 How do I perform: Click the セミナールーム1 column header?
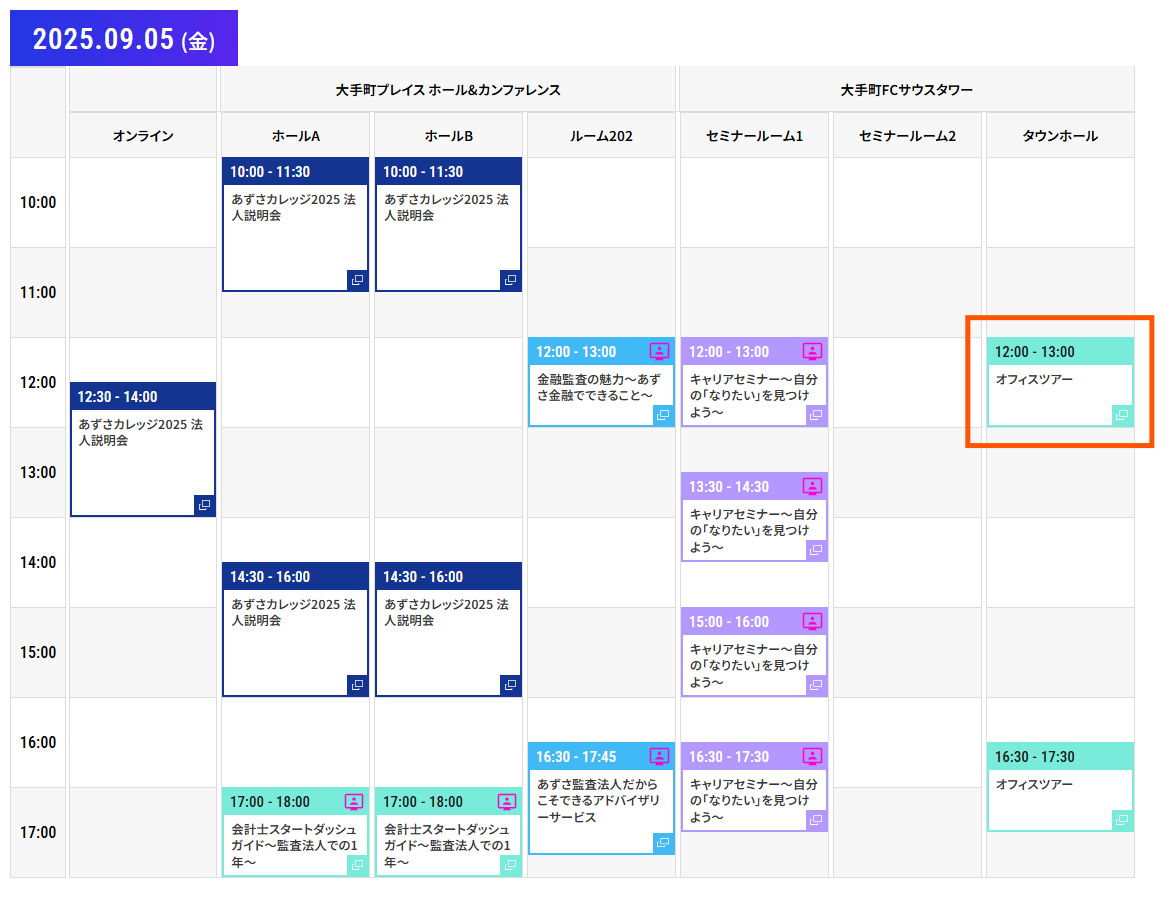click(754, 135)
